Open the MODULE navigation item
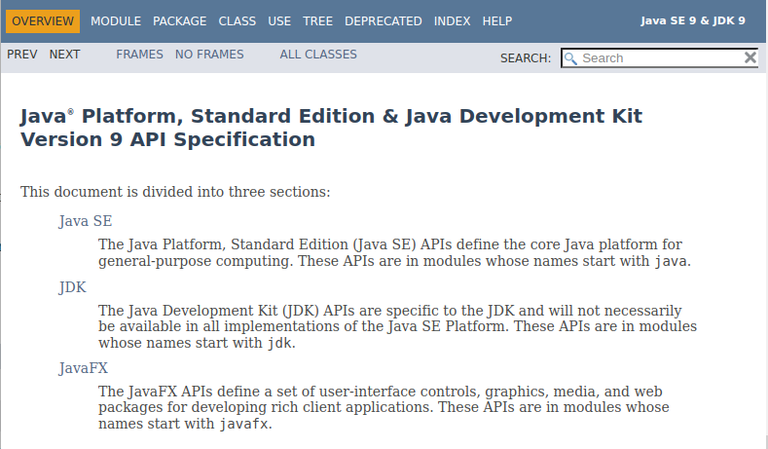The height and width of the screenshot is (449, 768). tap(116, 22)
